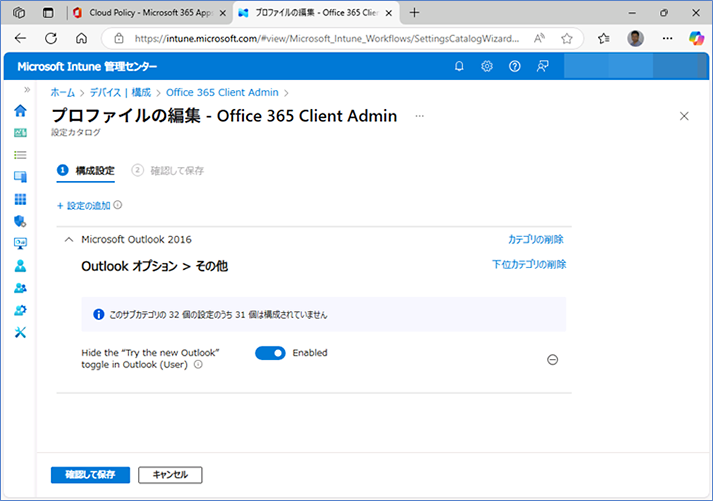Go to browser home page
Screen dimensions: 713x501
click(81, 39)
